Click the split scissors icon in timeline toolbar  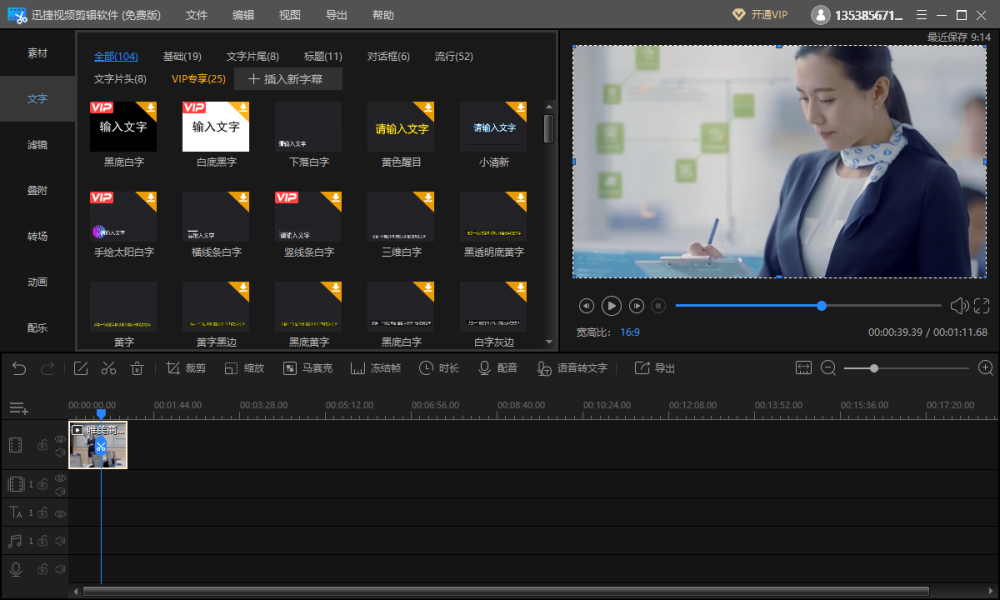(108, 368)
